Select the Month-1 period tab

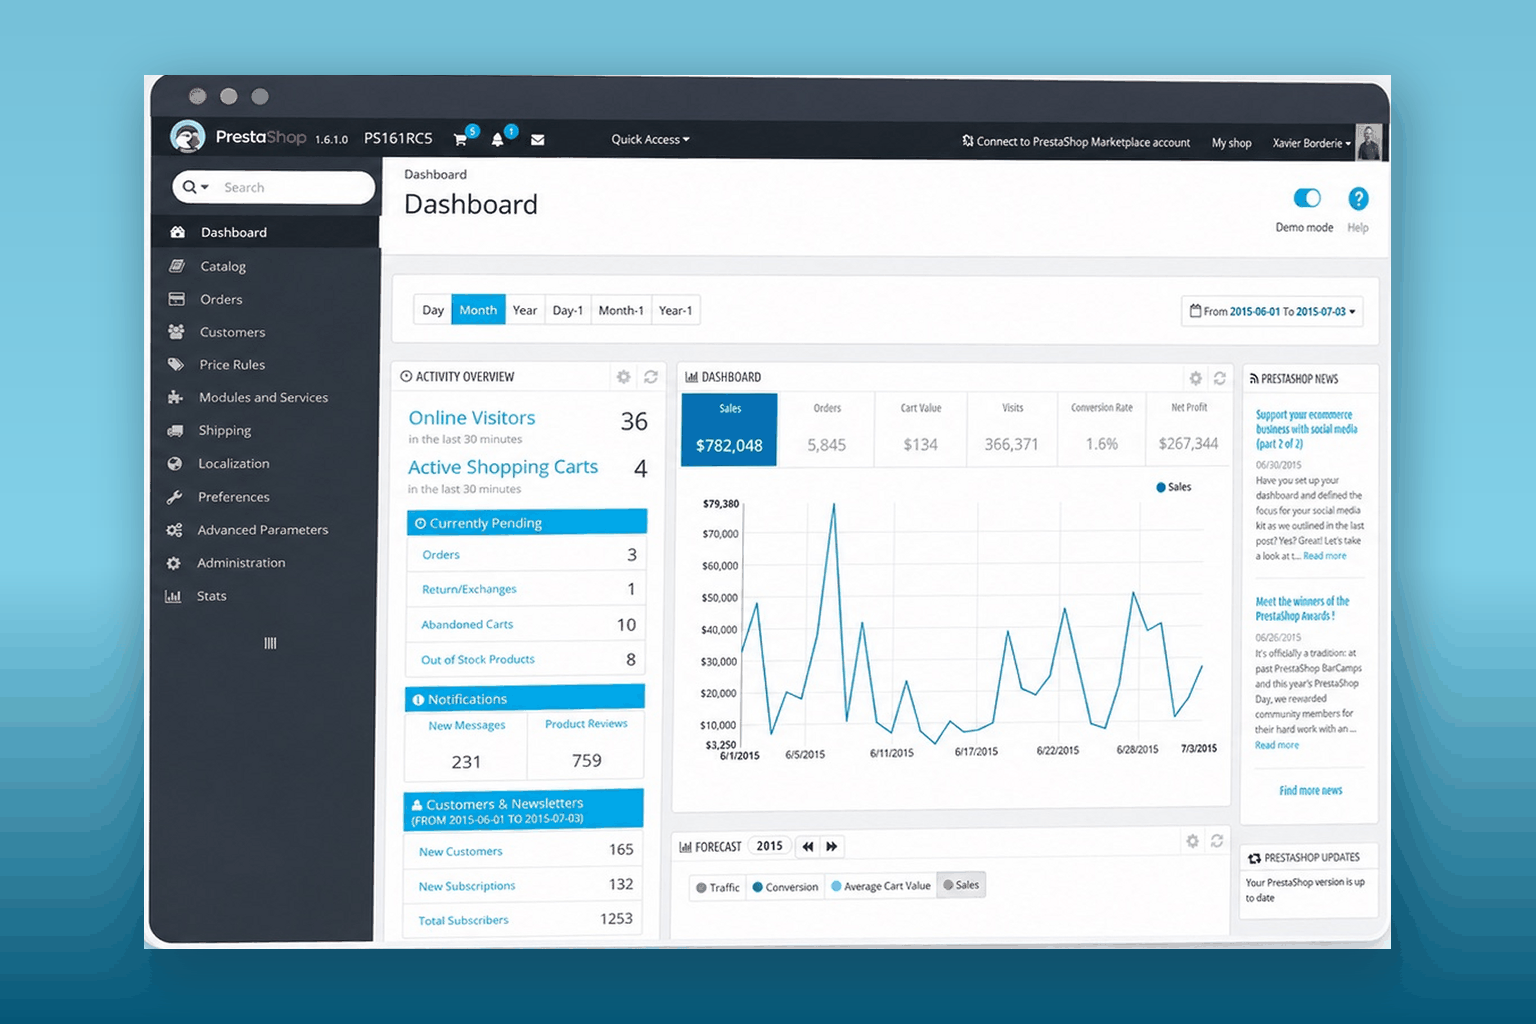tap(621, 310)
